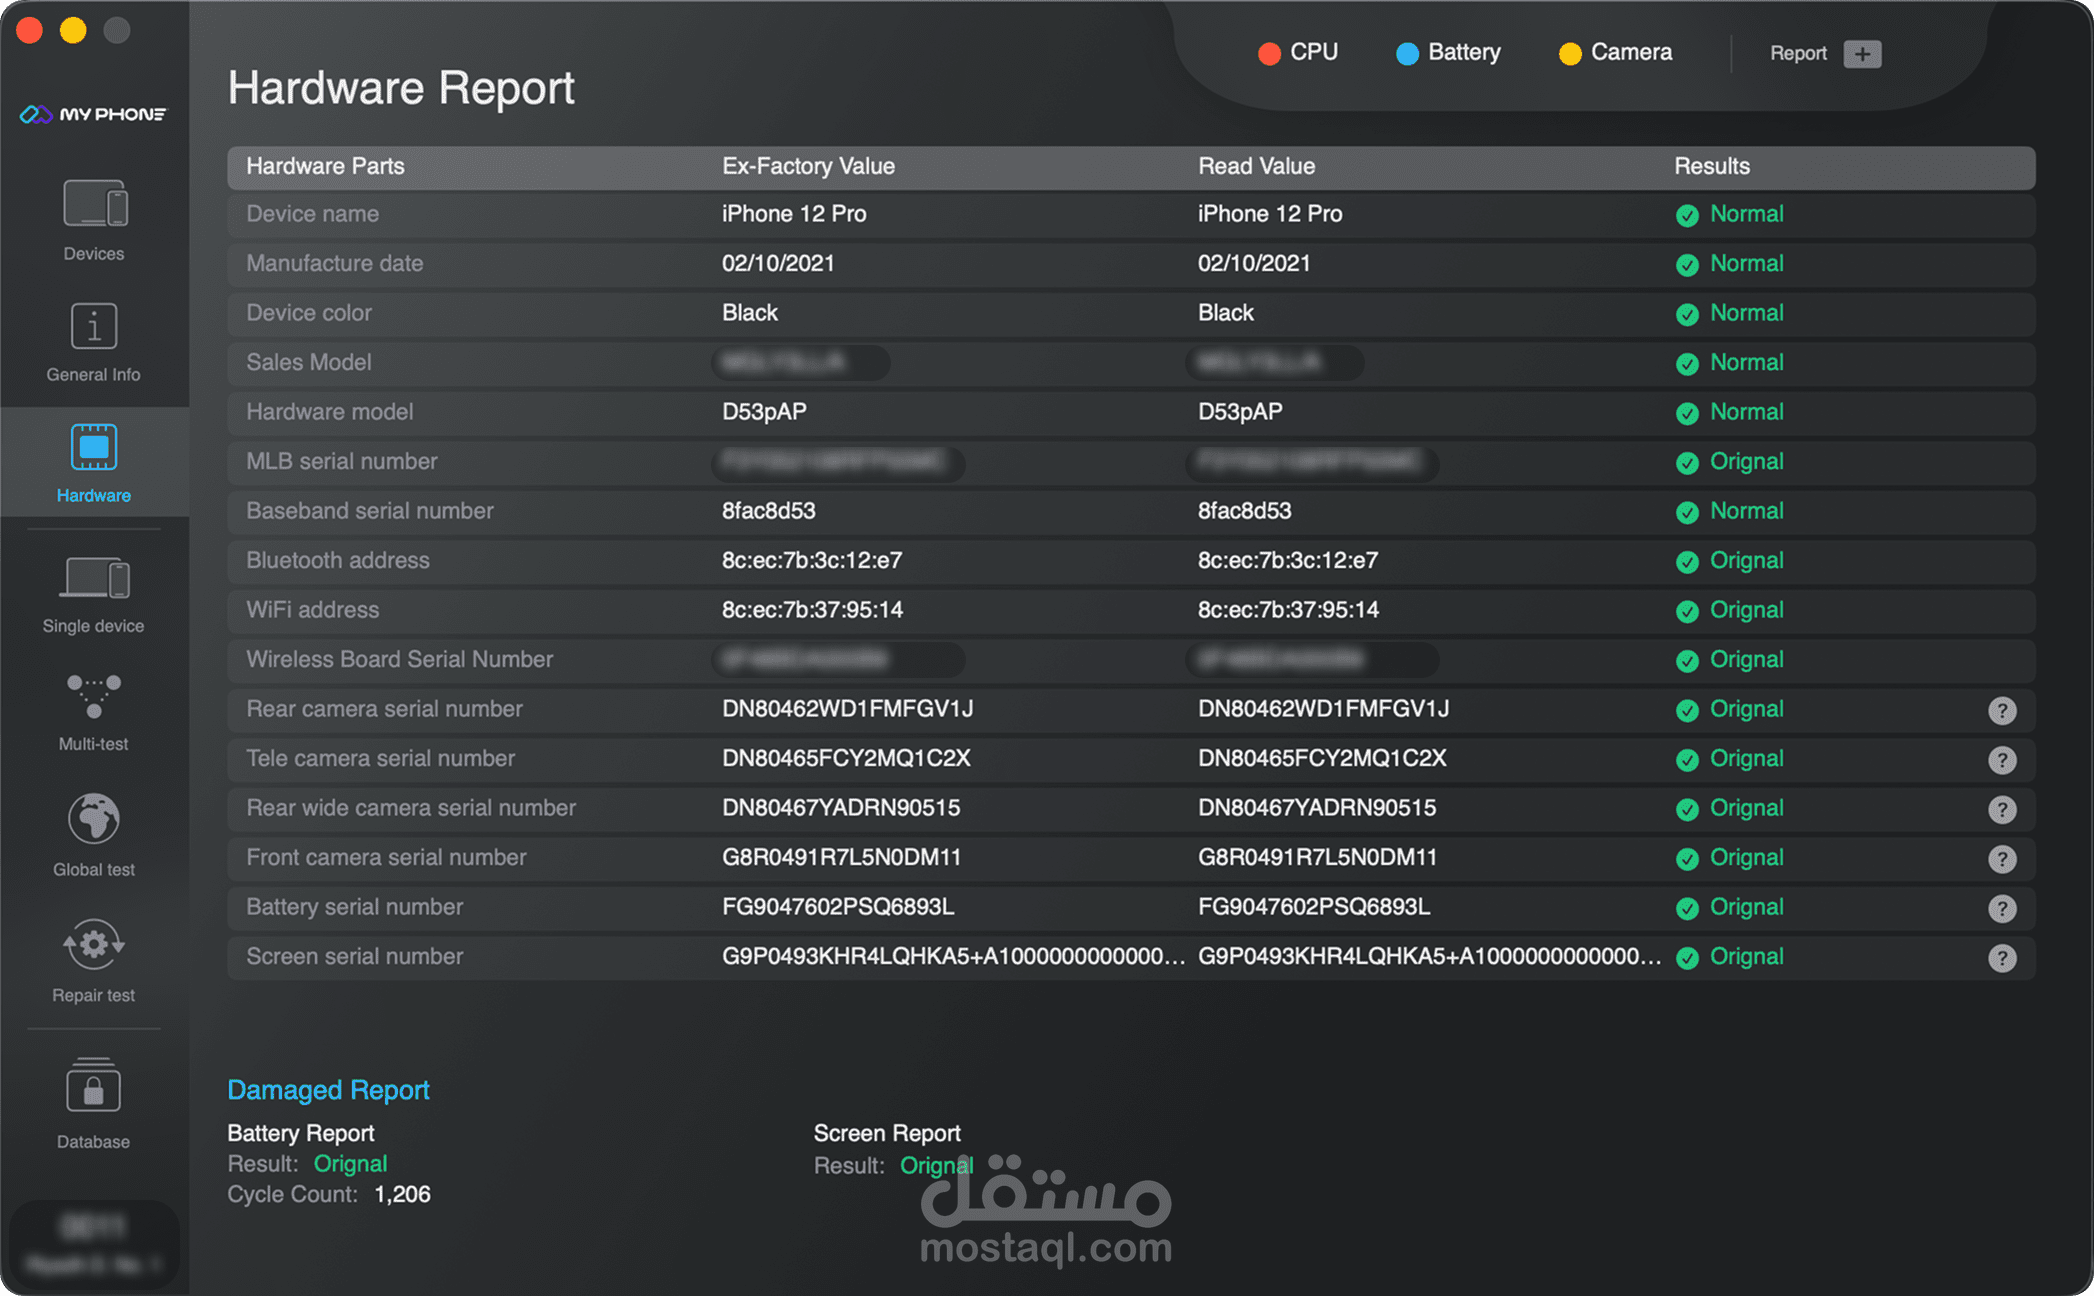Click the Report label
The width and height of the screenshot is (2094, 1296).
click(1798, 54)
